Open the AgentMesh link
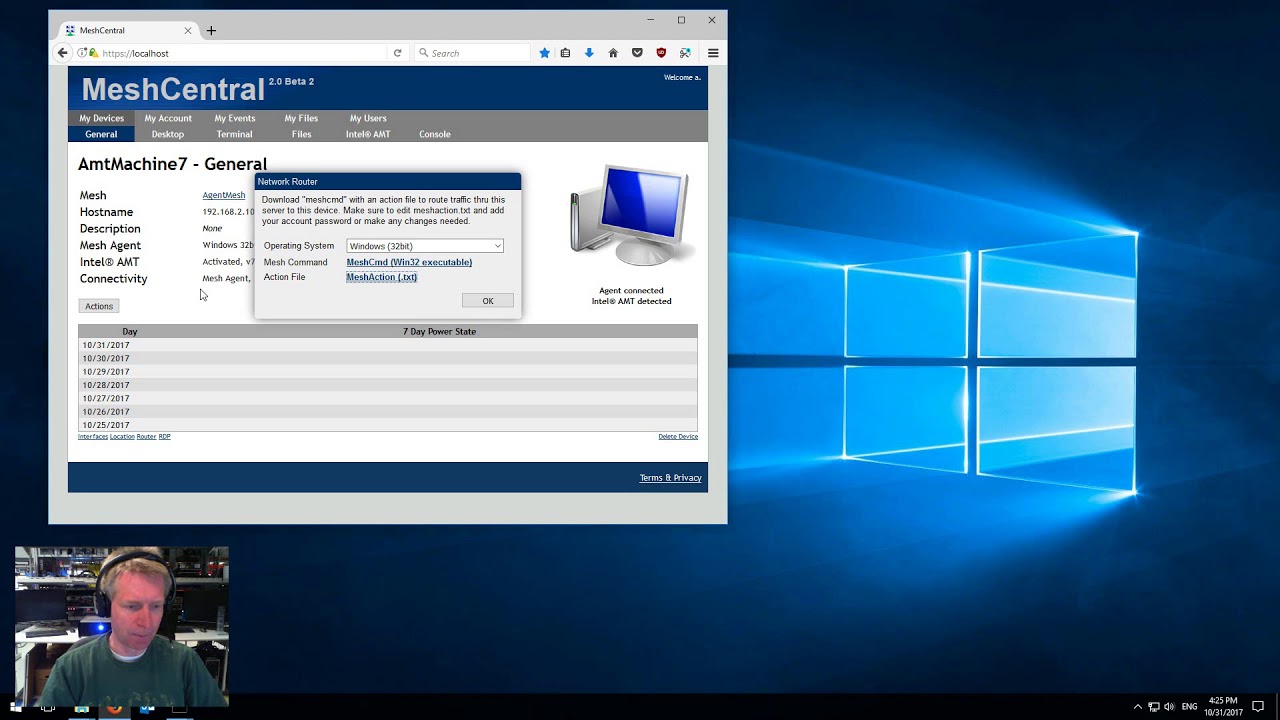Image resolution: width=1280 pixels, height=720 pixels. coord(224,195)
